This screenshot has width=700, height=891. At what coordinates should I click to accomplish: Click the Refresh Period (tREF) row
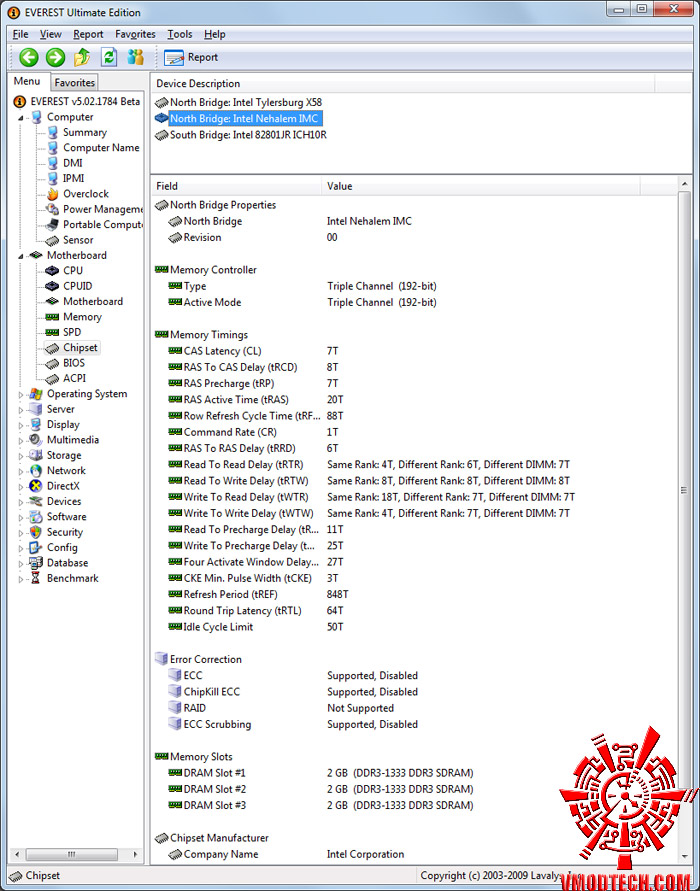(415, 594)
